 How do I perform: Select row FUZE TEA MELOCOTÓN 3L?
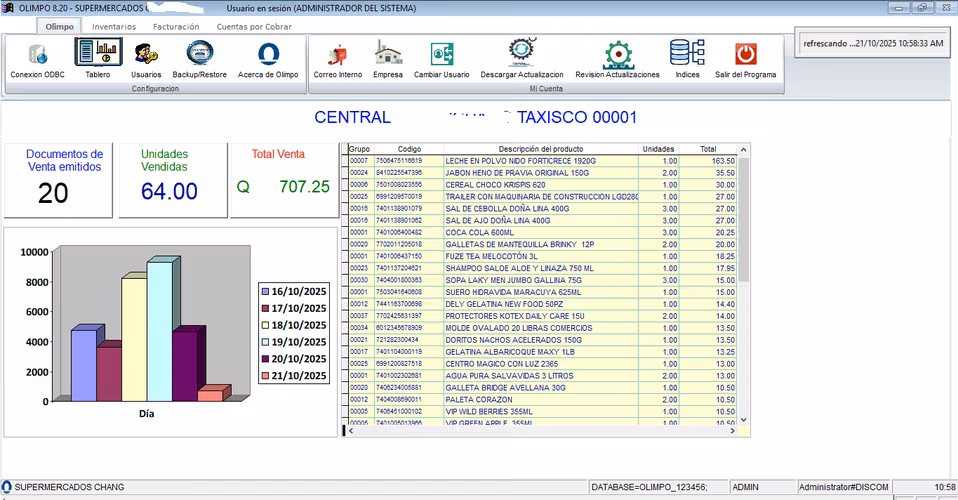[x=541, y=256]
